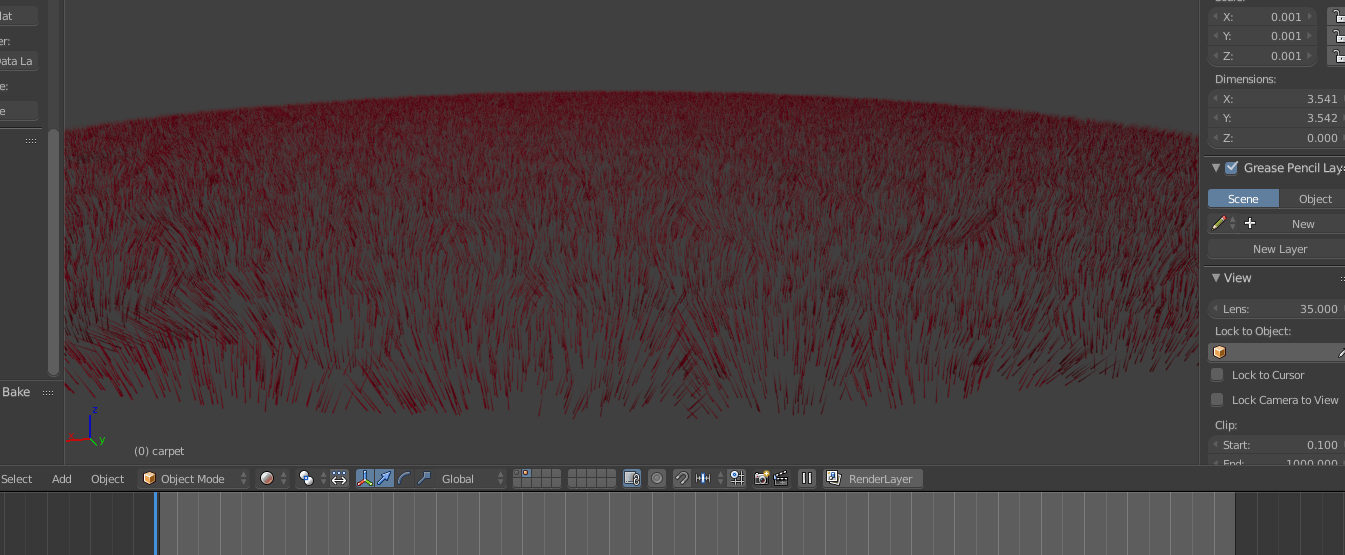Click the New Layer button
The height and width of the screenshot is (555, 1345).
[1276, 249]
